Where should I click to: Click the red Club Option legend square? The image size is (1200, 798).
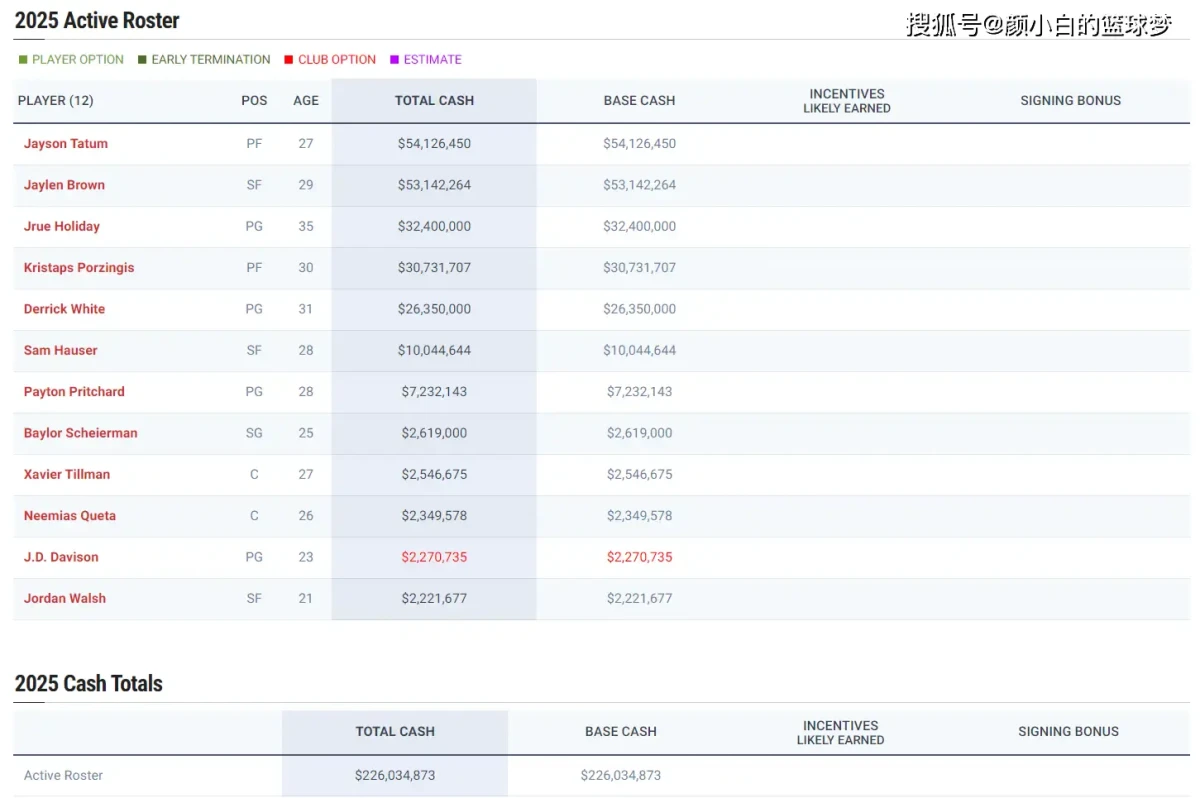[x=288, y=60]
